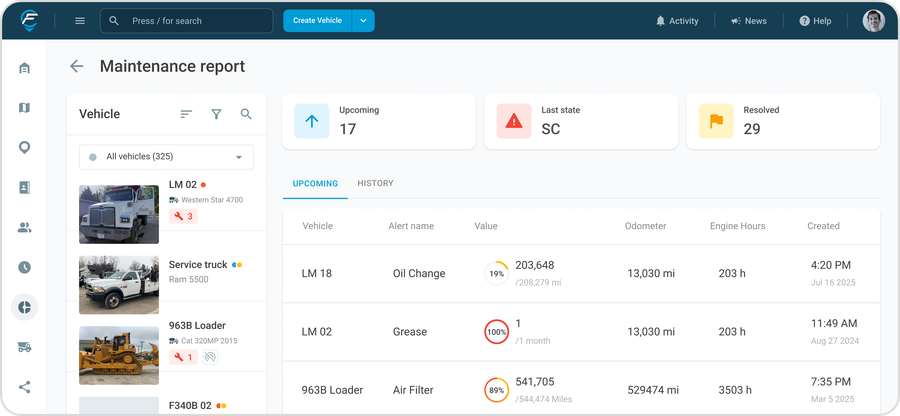The width and height of the screenshot is (900, 416).
Task: Click the Oil Change alert name
Action: click(x=419, y=274)
